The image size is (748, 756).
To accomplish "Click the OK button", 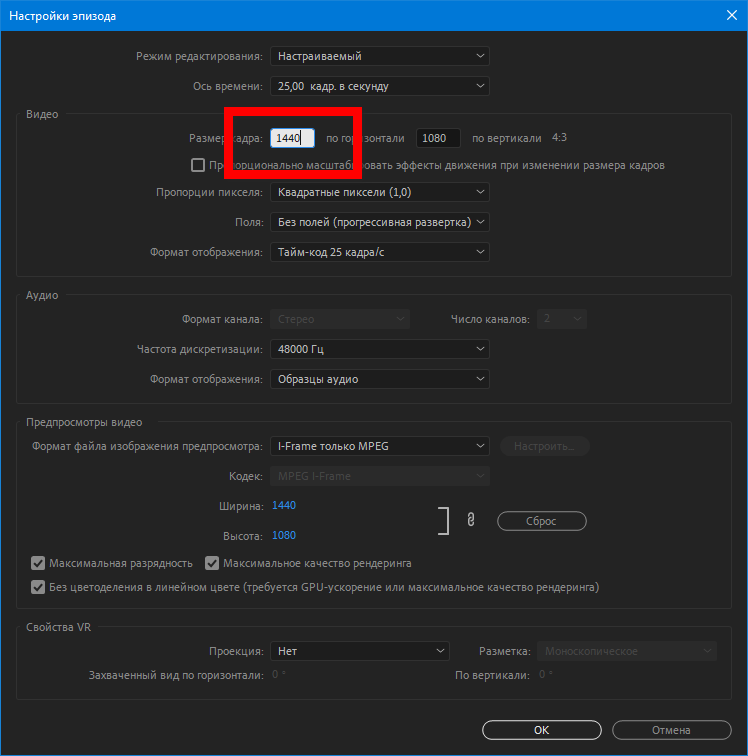I will pos(541,729).
